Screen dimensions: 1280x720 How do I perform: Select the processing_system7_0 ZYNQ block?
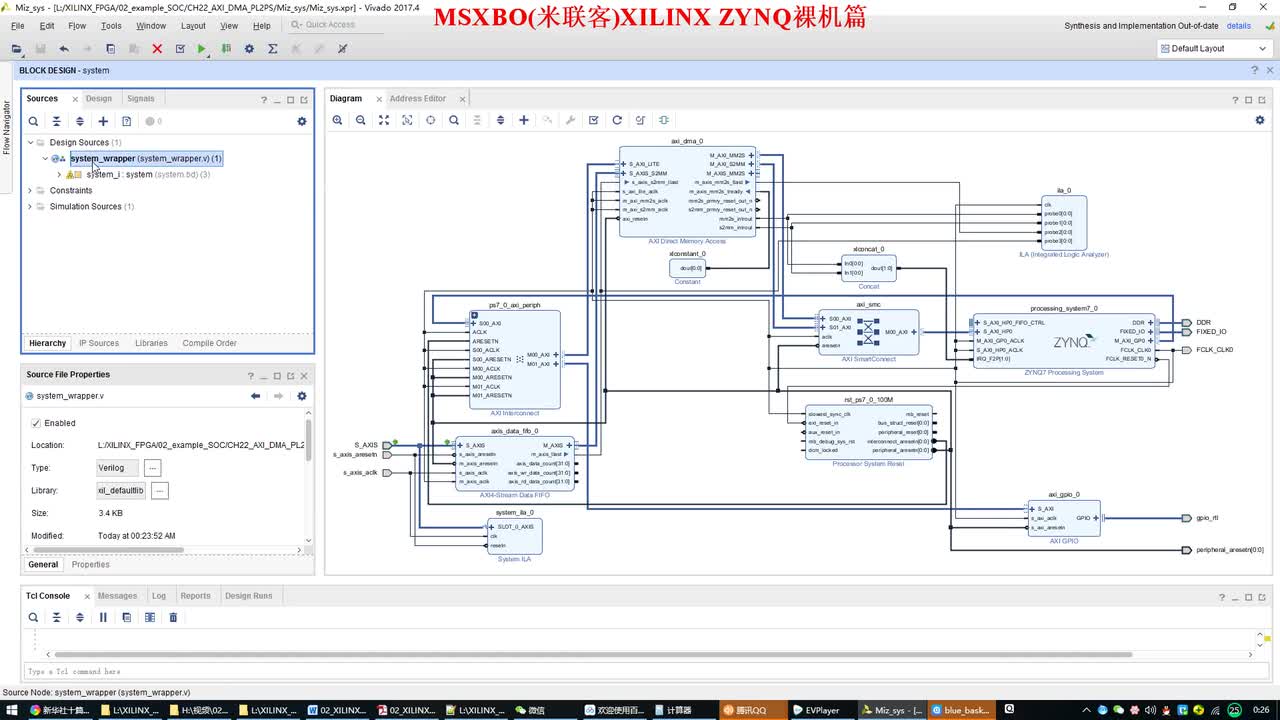[x=1064, y=341]
